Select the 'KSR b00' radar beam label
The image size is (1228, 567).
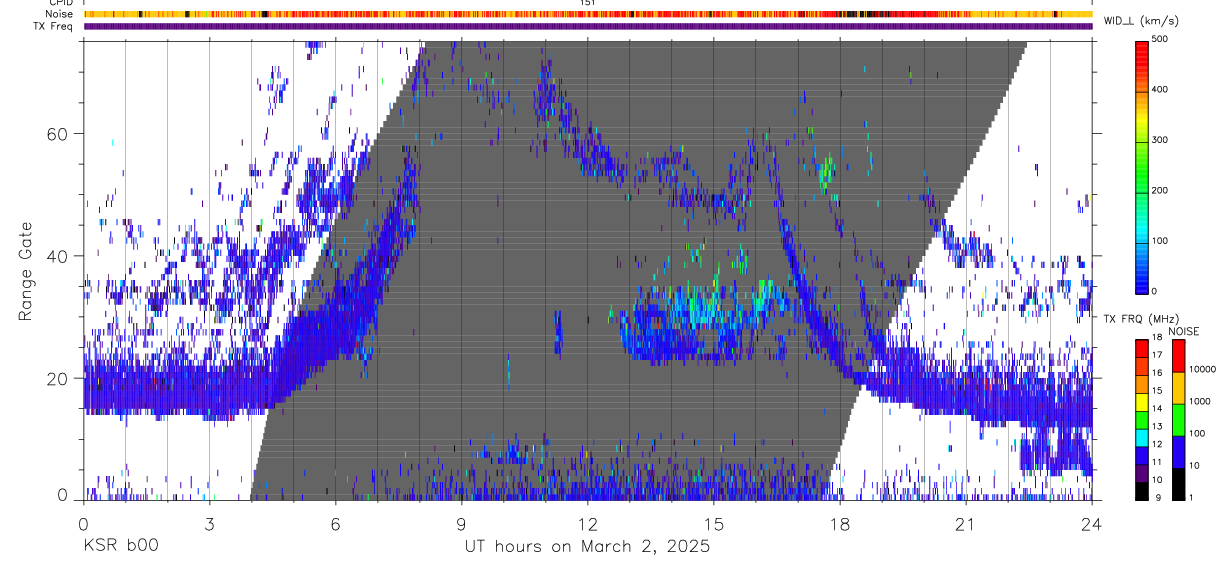[120, 547]
